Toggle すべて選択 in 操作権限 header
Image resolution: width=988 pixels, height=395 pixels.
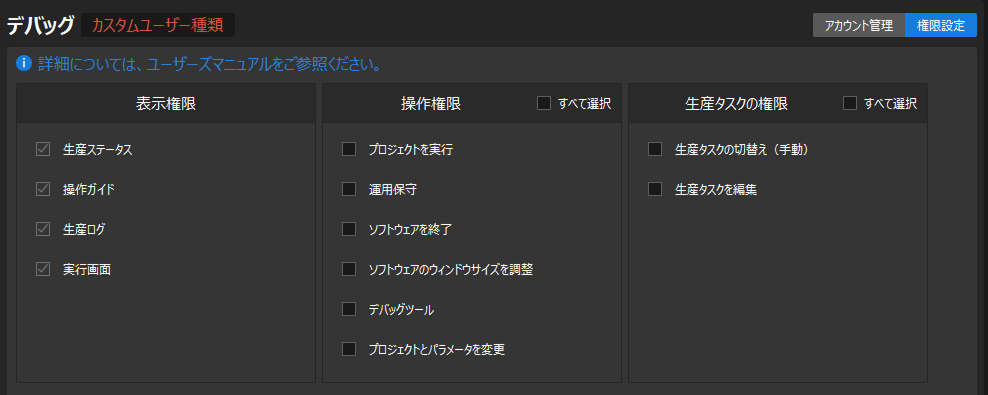[x=544, y=103]
